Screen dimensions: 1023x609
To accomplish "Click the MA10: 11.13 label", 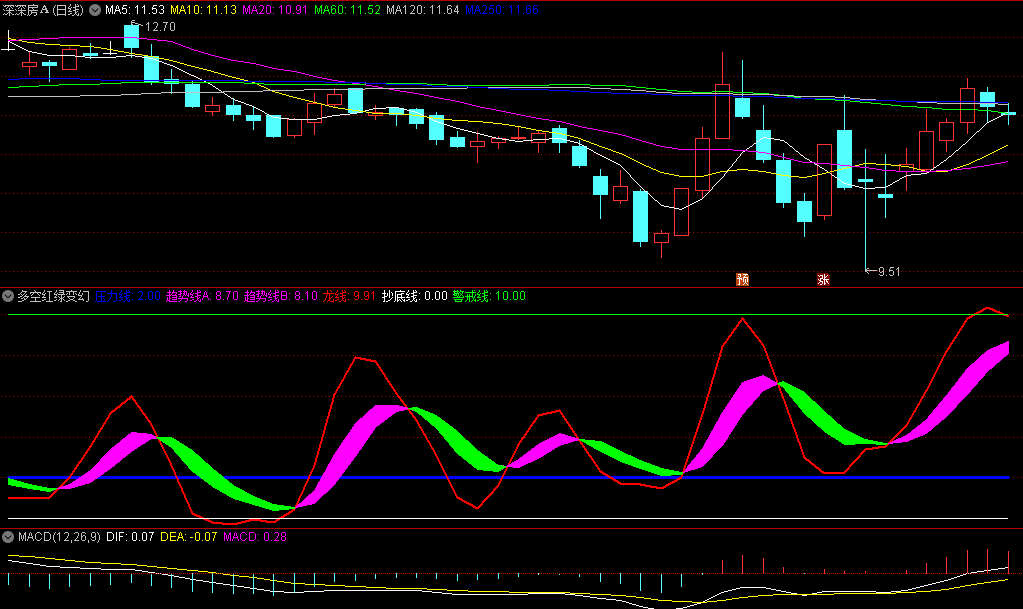I will pos(204,10).
